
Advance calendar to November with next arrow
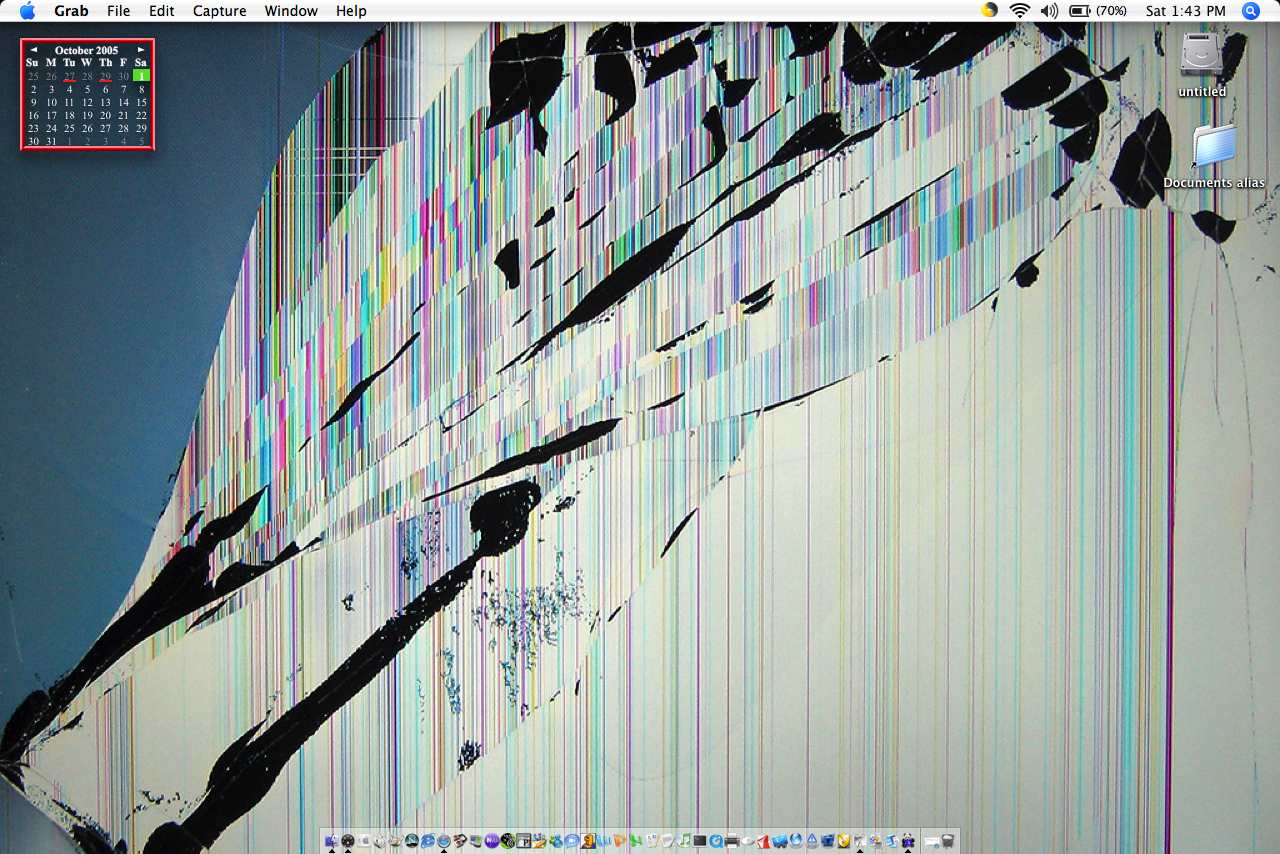[141, 49]
